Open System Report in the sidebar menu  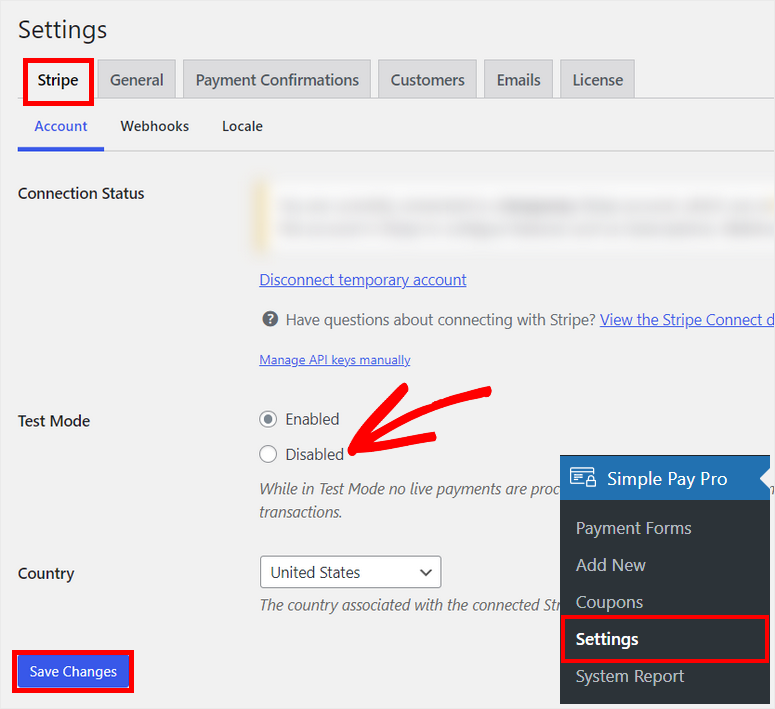pyautogui.click(x=630, y=676)
